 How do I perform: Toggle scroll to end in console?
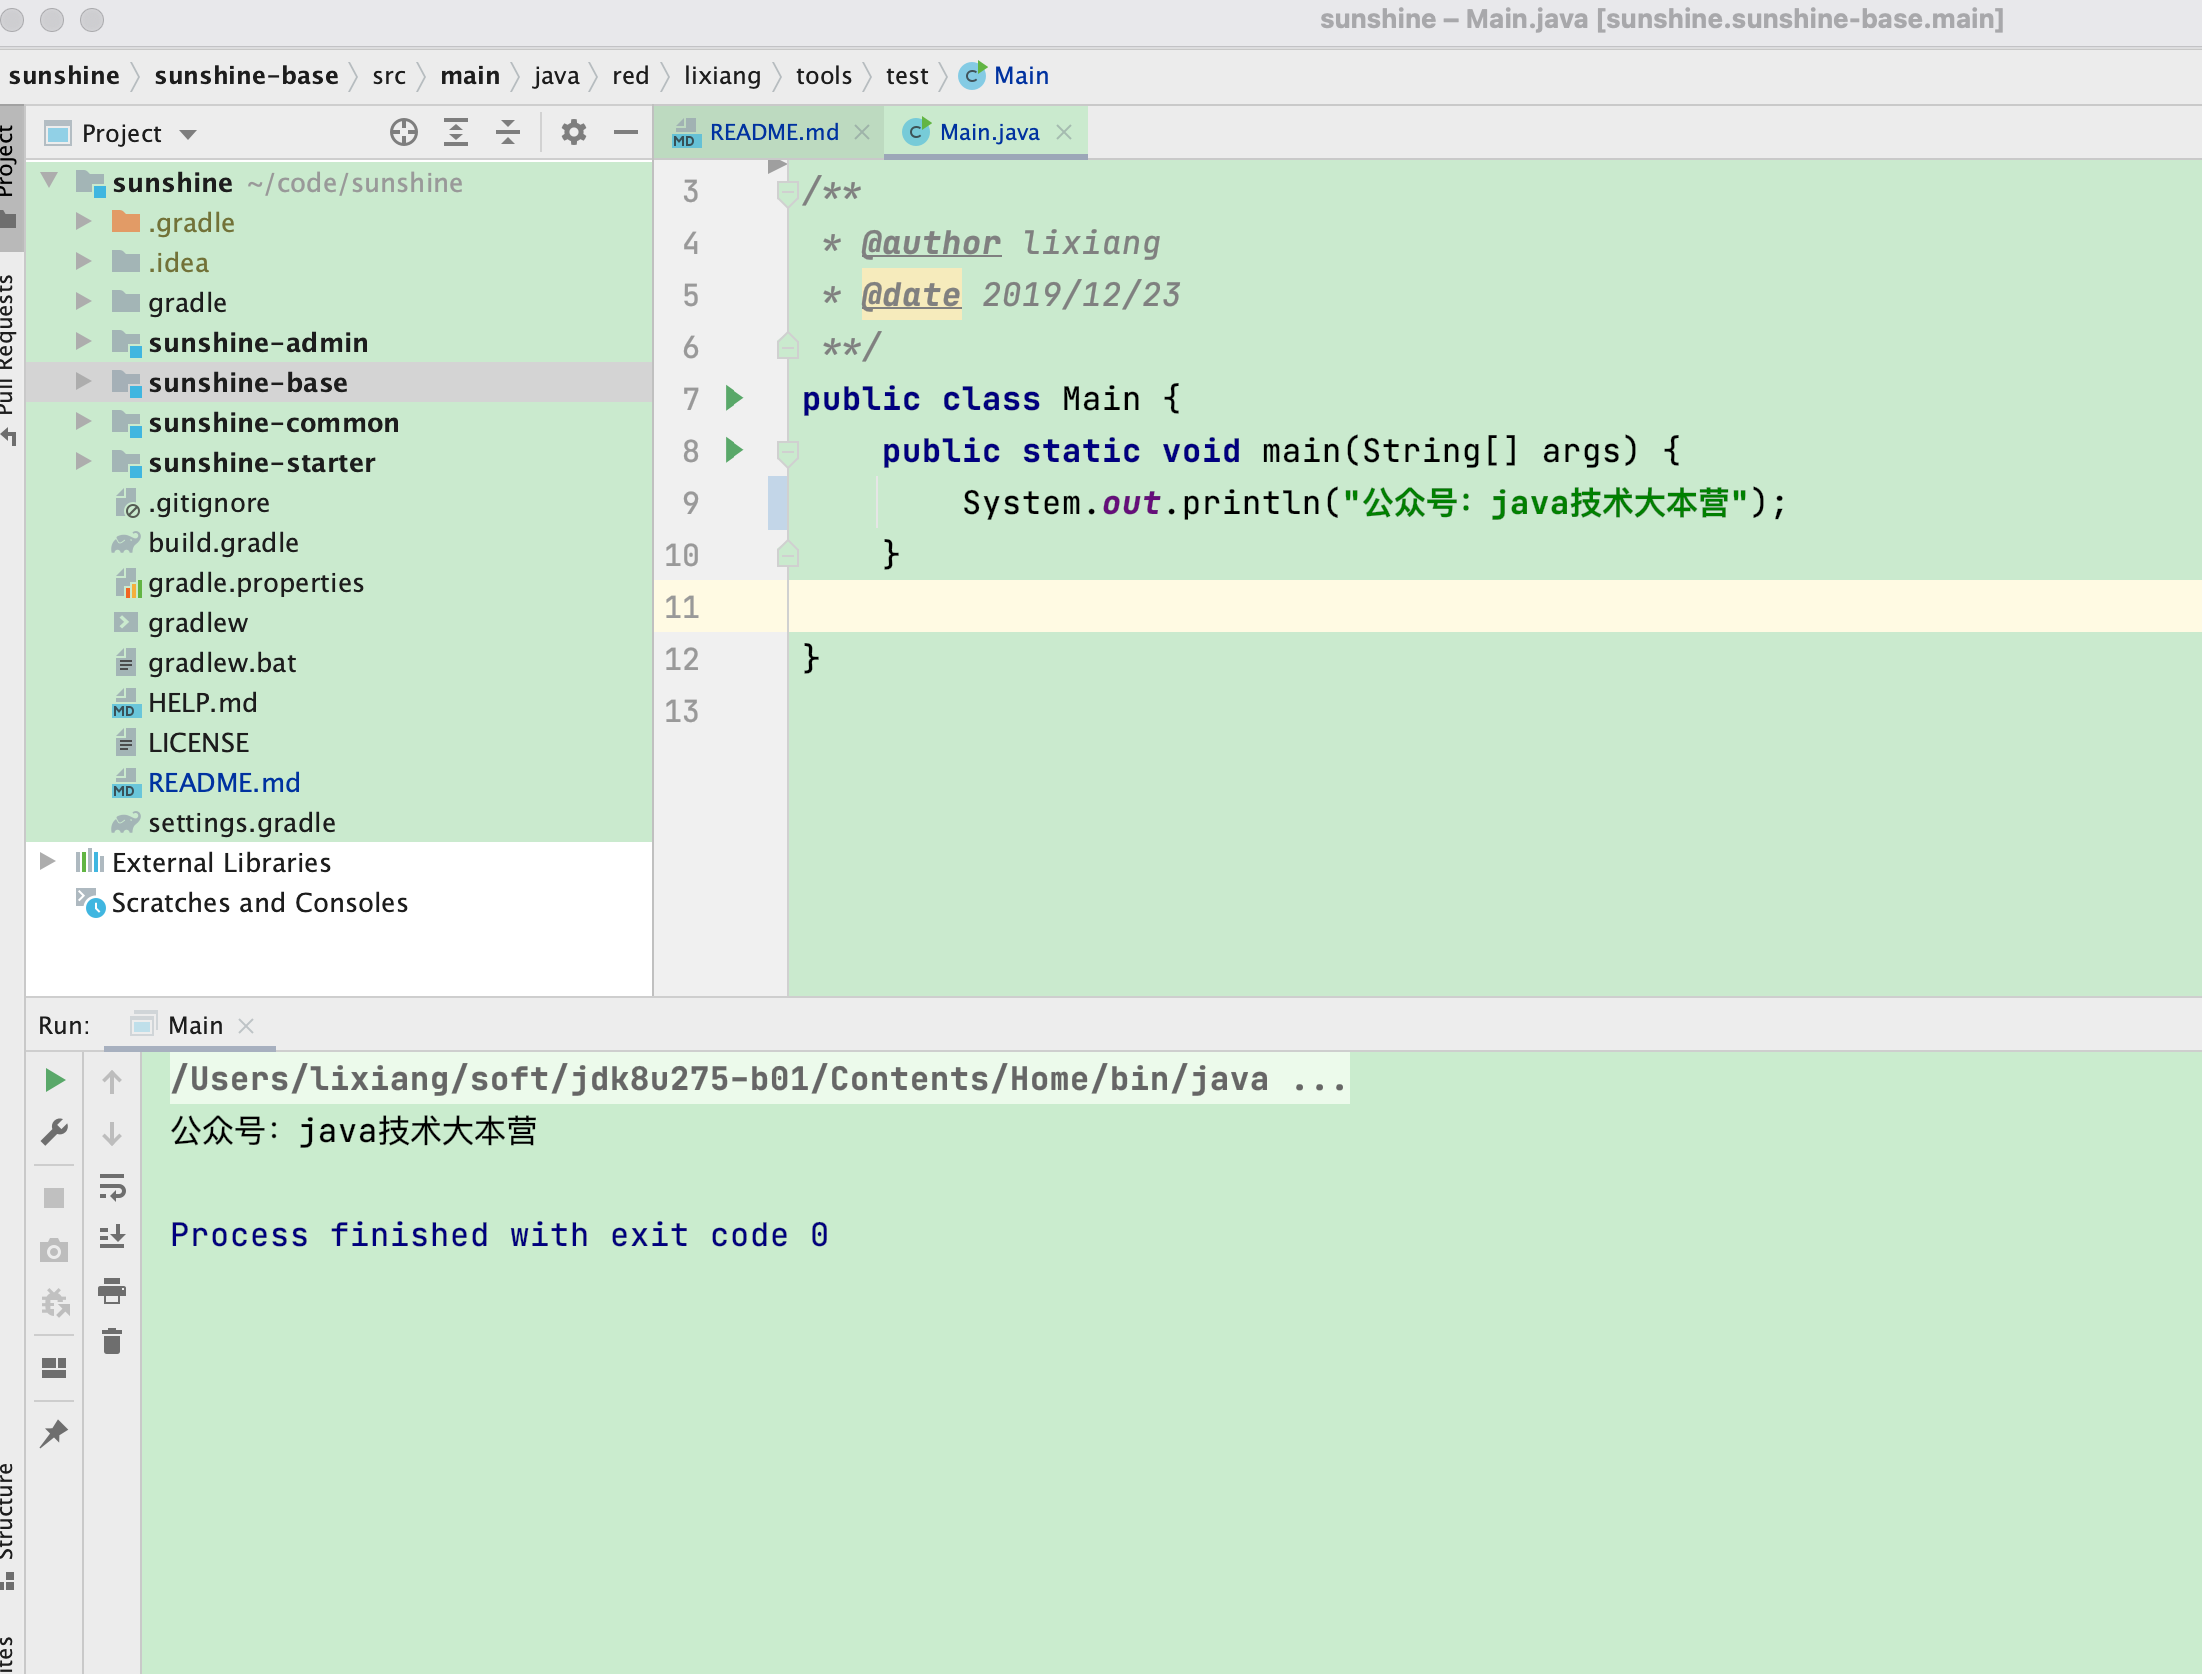(112, 1237)
